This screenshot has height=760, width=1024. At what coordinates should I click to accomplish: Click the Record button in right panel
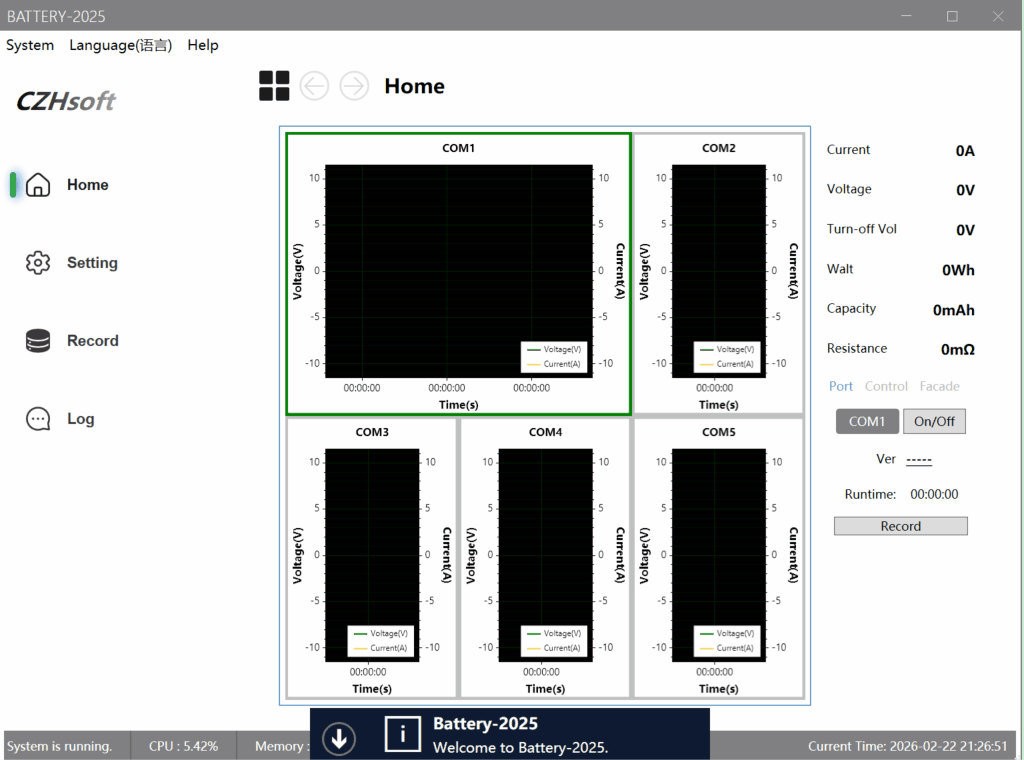click(901, 526)
